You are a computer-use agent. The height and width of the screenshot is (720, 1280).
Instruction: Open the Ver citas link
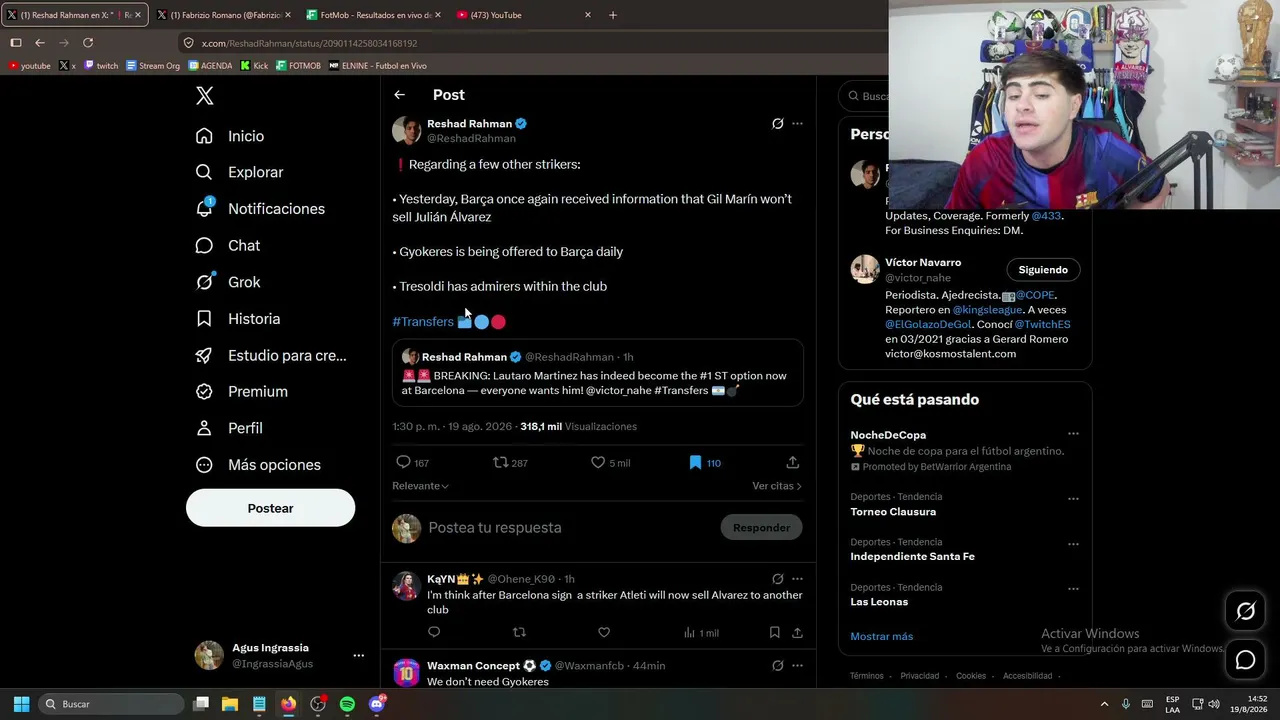777,486
